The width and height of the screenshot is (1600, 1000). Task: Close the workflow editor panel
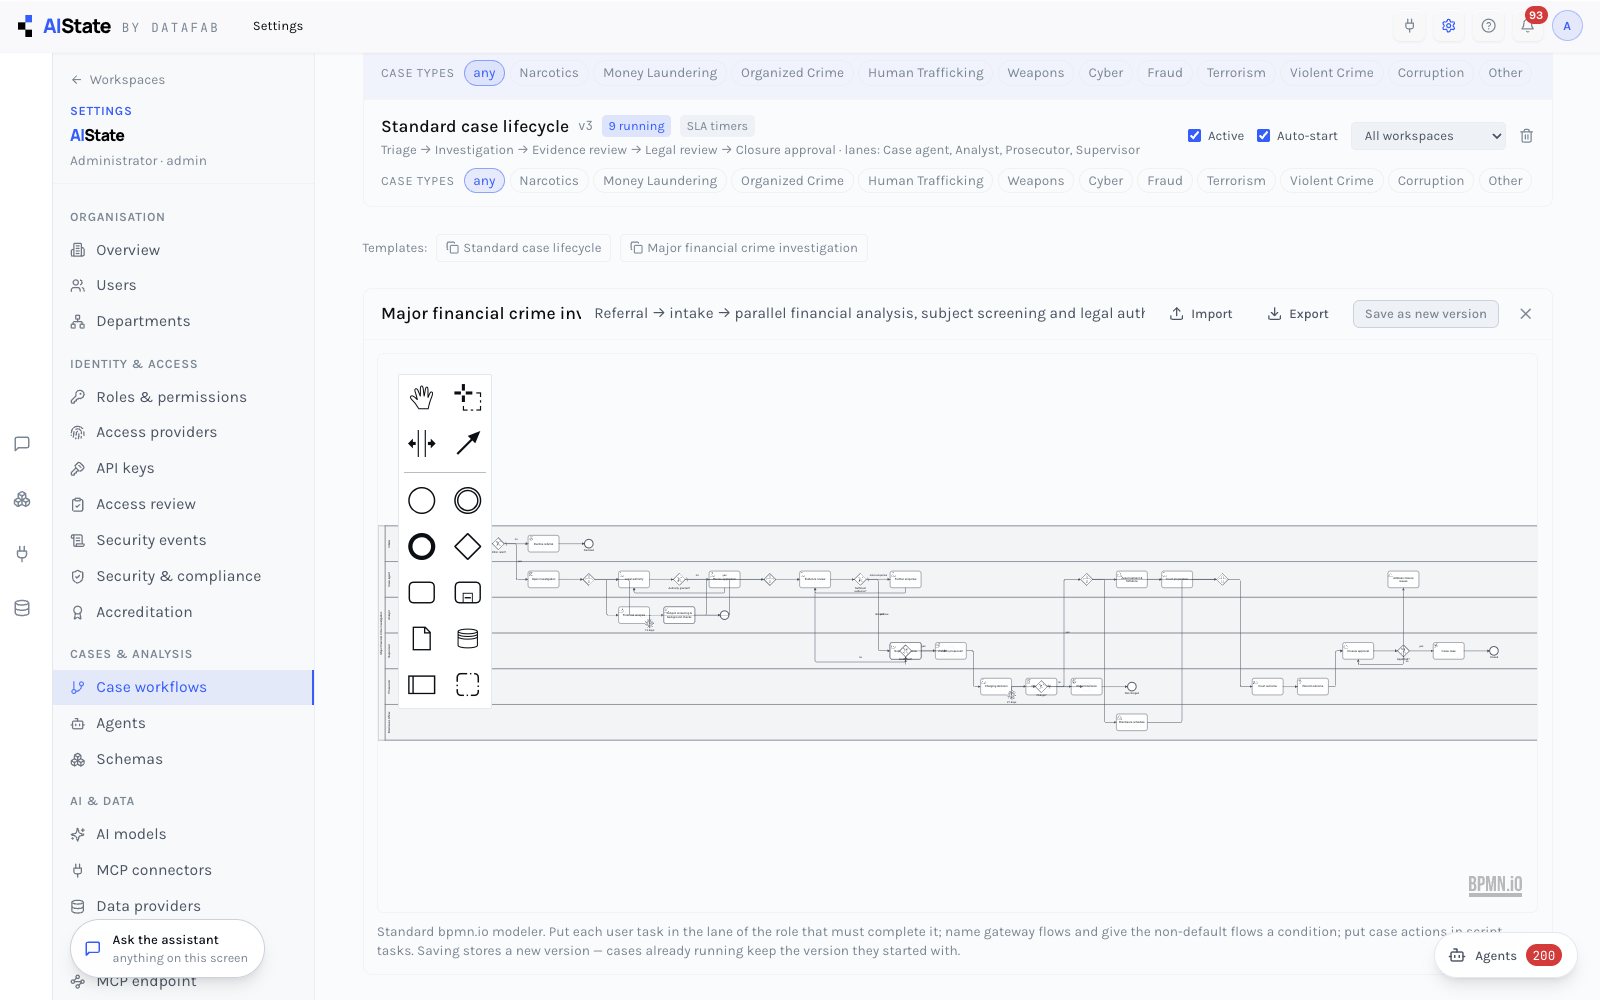point(1525,314)
